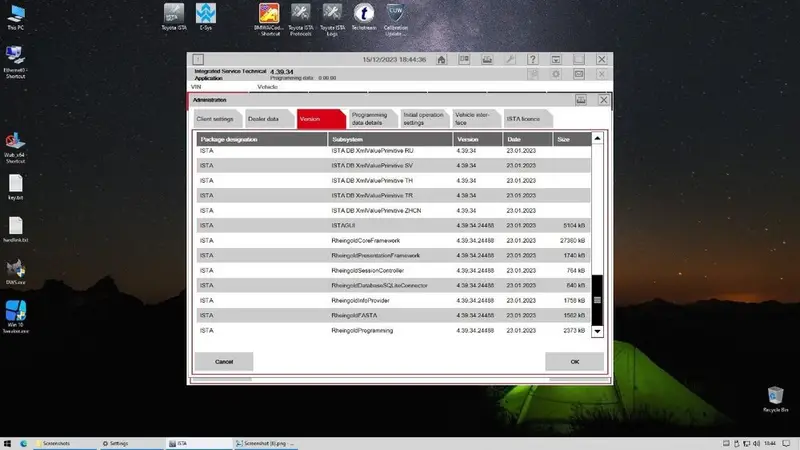The height and width of the screenshot is (450, 800).
Task: Click the Package designation column header
Action: pyautogui.click(x=262, y=139)
